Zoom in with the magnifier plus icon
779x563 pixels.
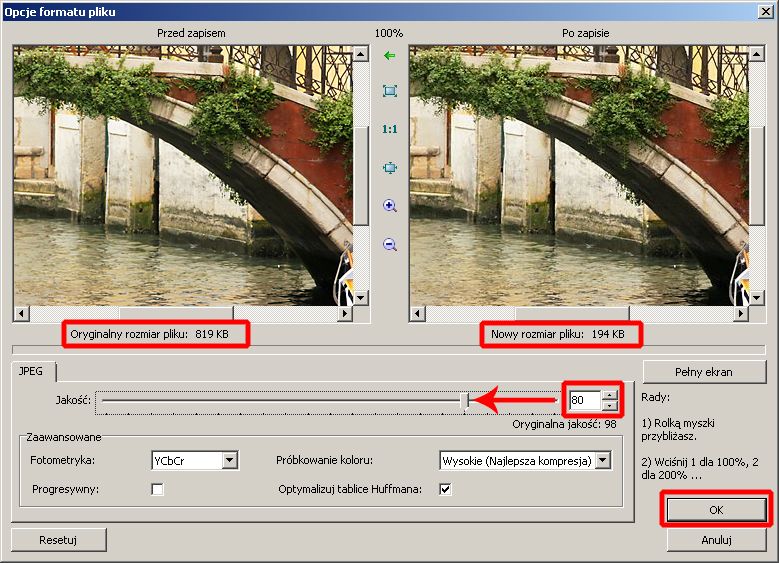pos(389,206)
